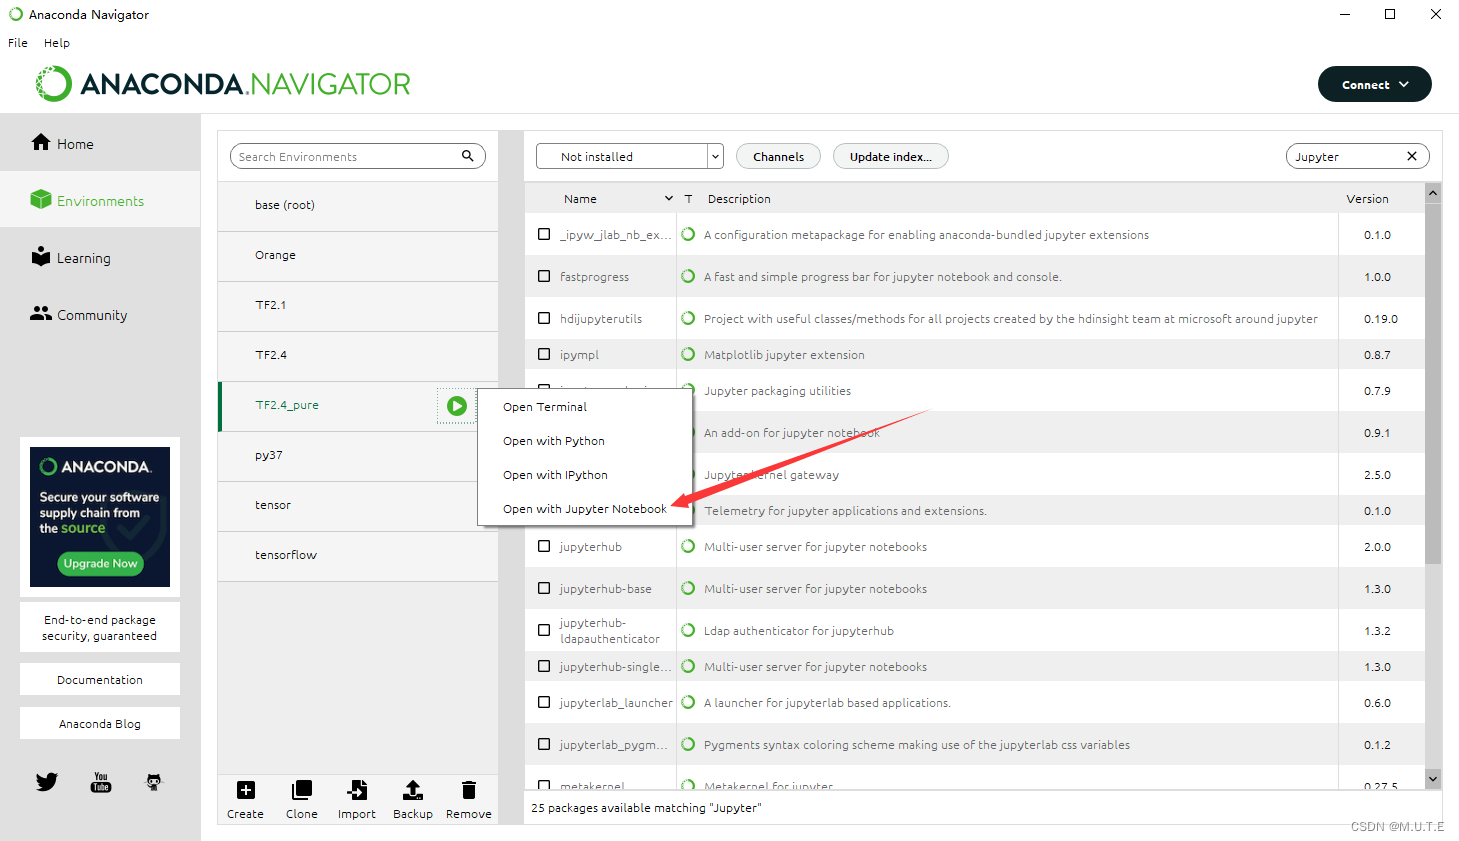1459x841 pixels.
Task: Click the status circle for jupyterhub-base
Action: click(x=688, y=588)
